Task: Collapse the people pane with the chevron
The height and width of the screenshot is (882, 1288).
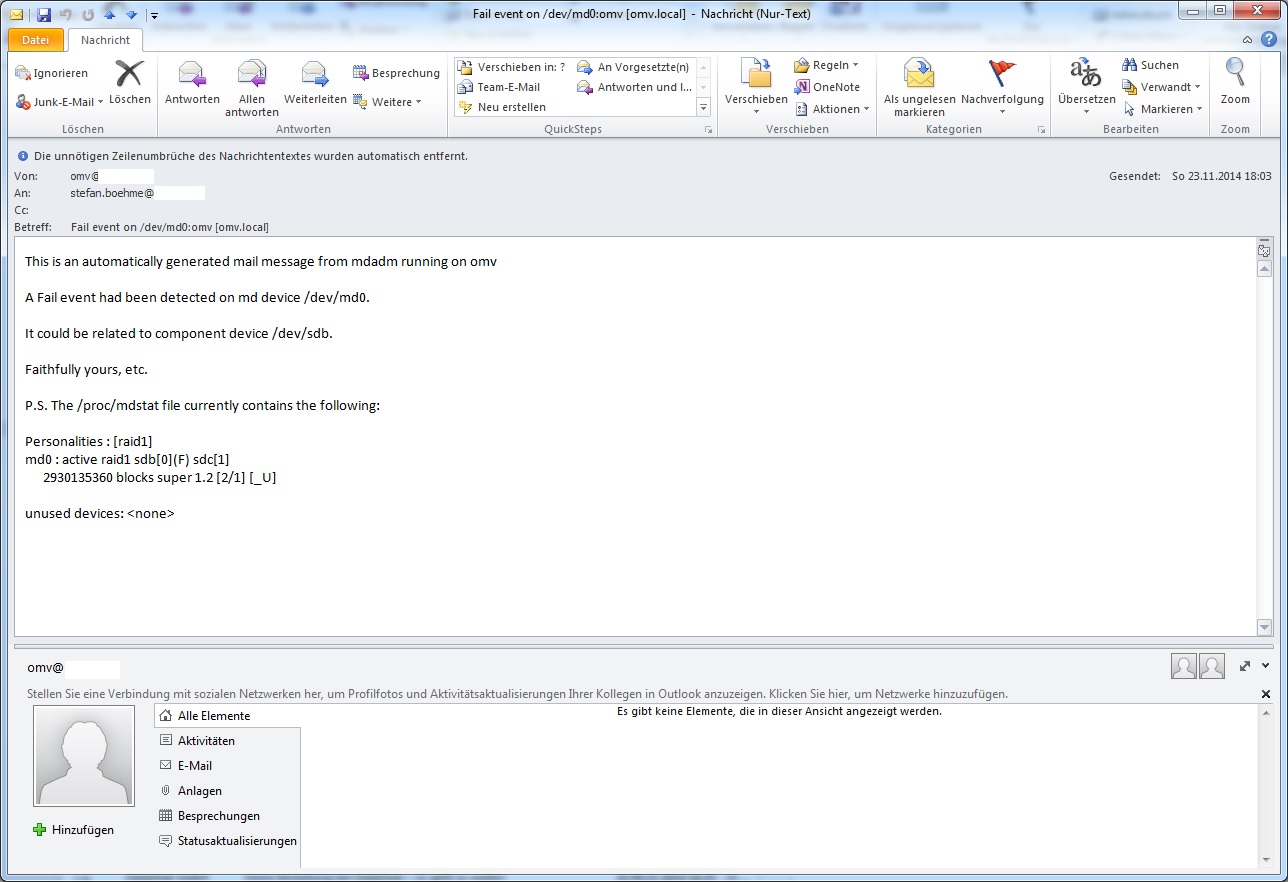Action: (1266, 666)
